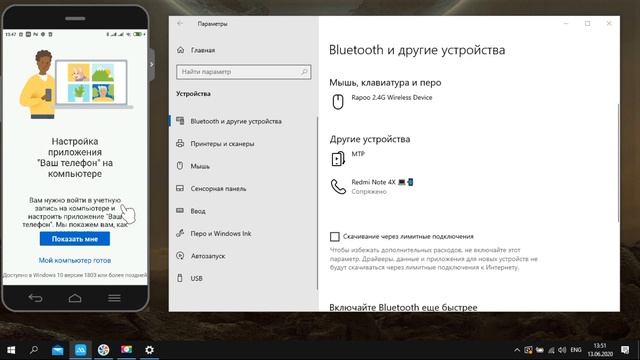The height and width of the screenshot is (360, 640).
Task: Open the taskbar clock and date
Action: tap(600, 350)
